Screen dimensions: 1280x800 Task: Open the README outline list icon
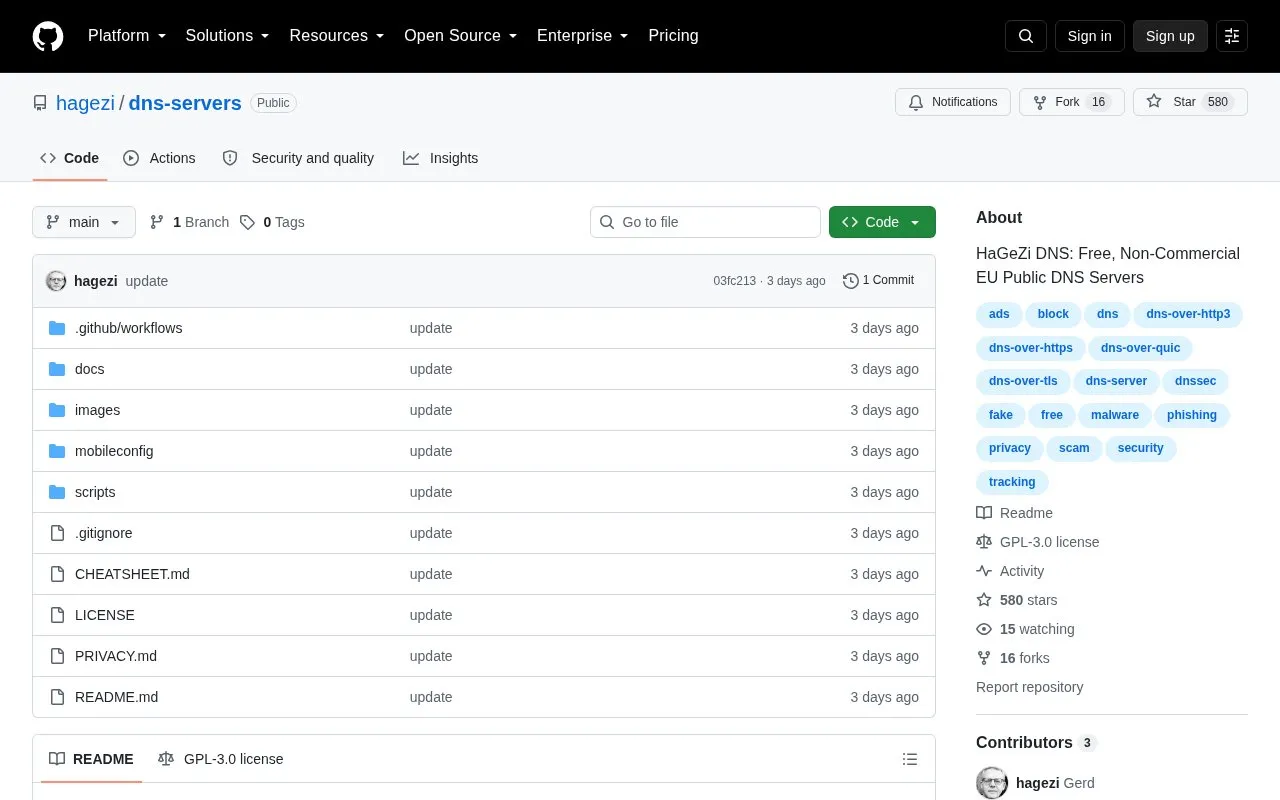[x=910, y=759]
